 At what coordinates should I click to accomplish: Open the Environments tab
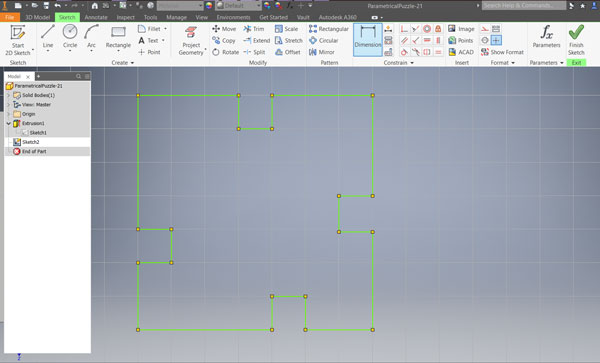coord(233,17)
